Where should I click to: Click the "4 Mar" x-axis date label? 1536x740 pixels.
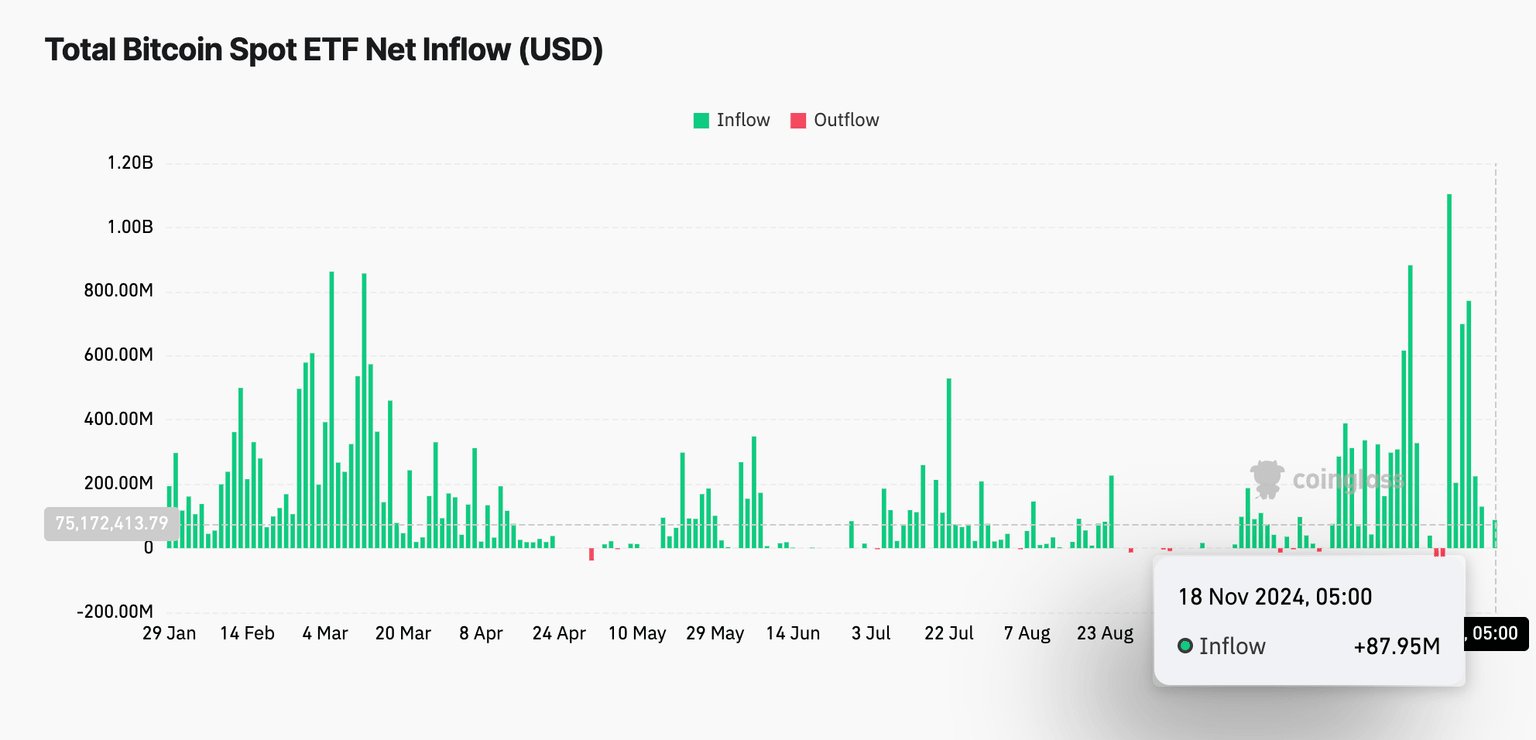pyautogui.click(x=324, y=634)
